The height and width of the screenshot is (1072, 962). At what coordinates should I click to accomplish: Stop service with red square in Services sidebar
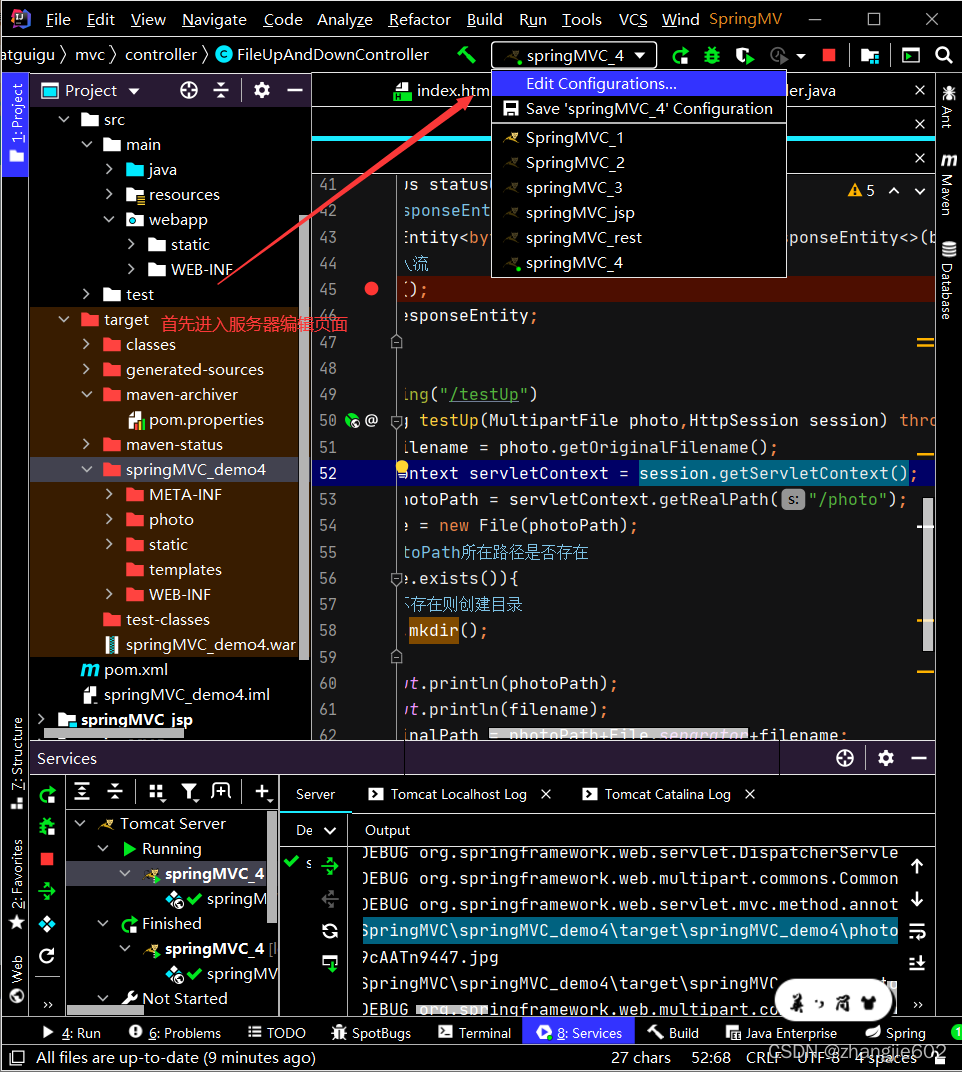point(46,859)
